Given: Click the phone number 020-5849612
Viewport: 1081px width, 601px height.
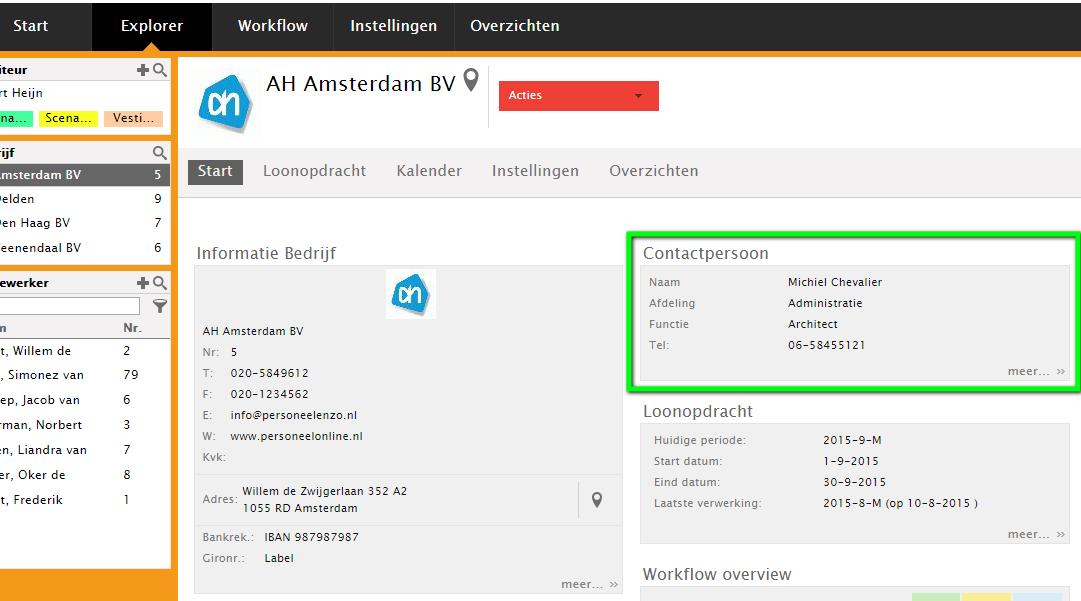Looking at the screenshot, I should coord(270,374).
